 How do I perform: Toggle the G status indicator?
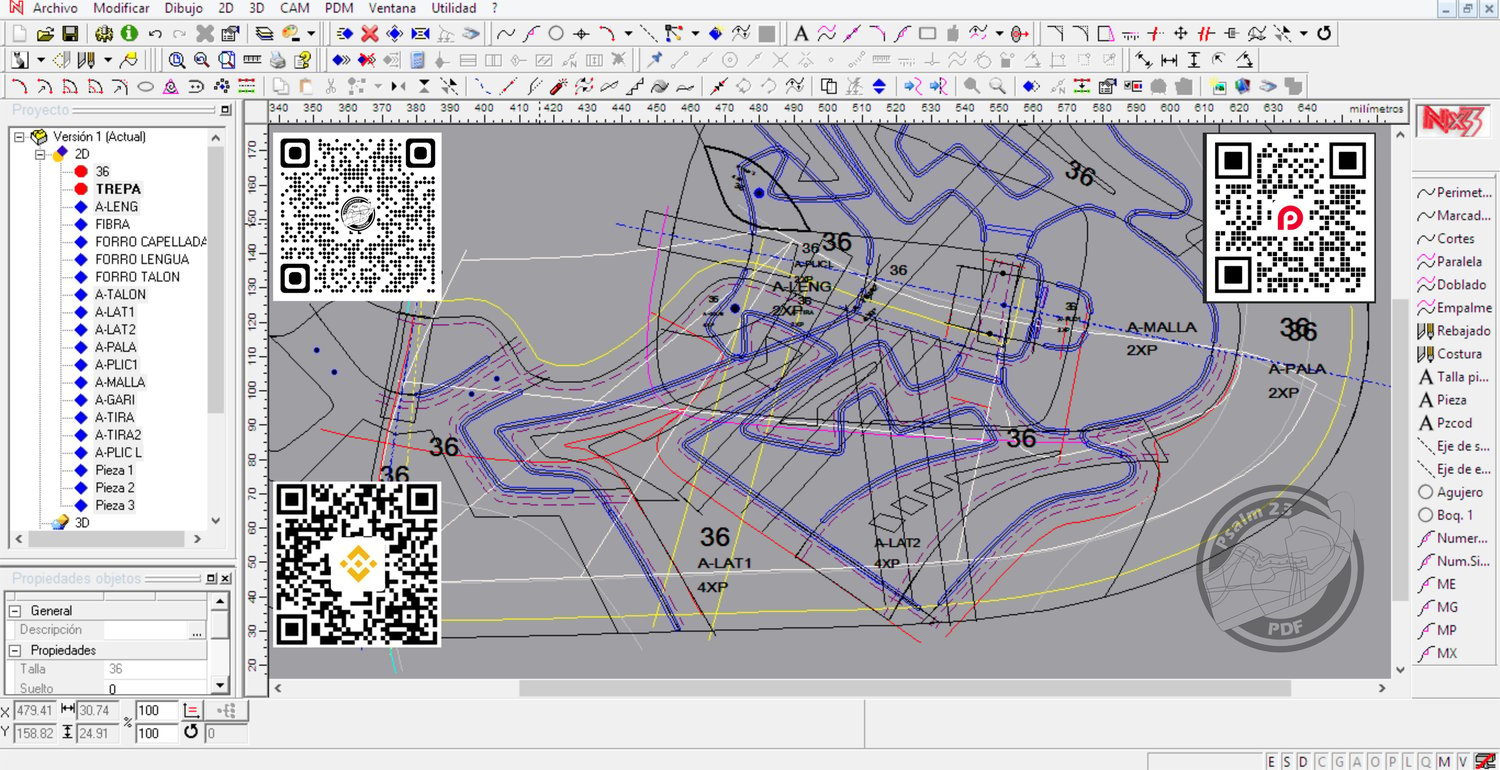(1339, 761)
